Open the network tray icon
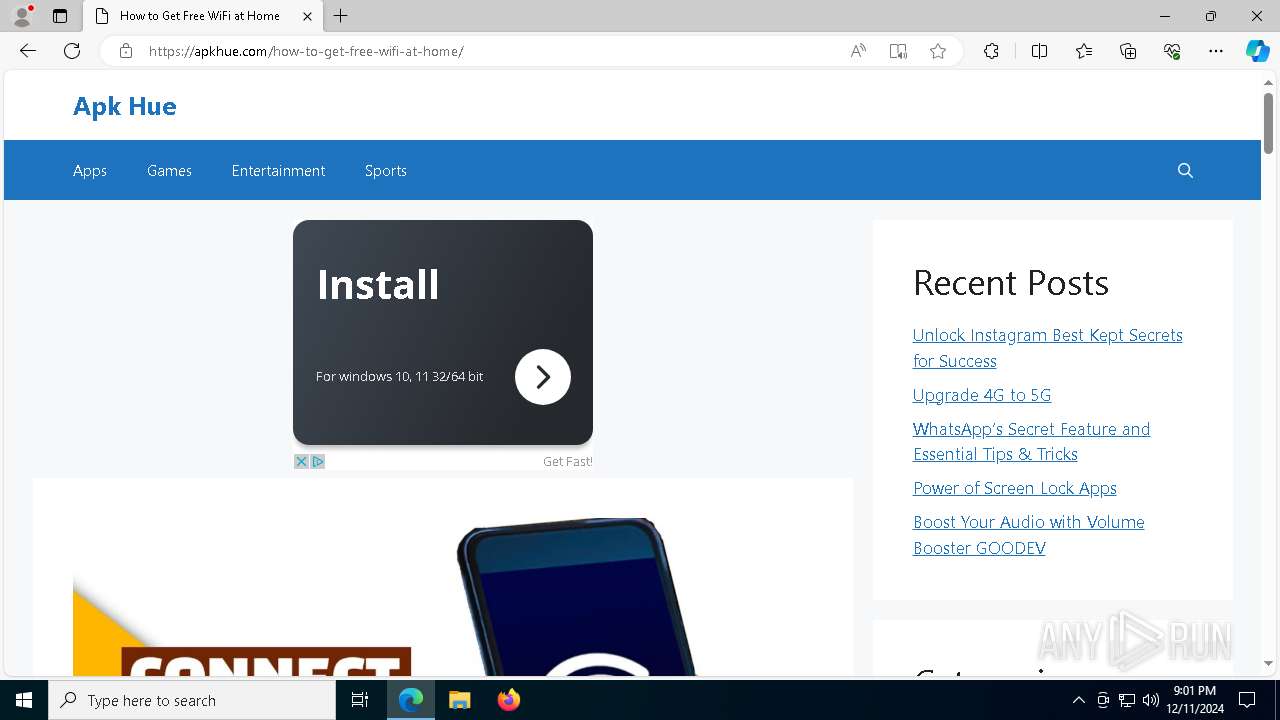The image size is (1280, 720). [x=1127, y=700]
